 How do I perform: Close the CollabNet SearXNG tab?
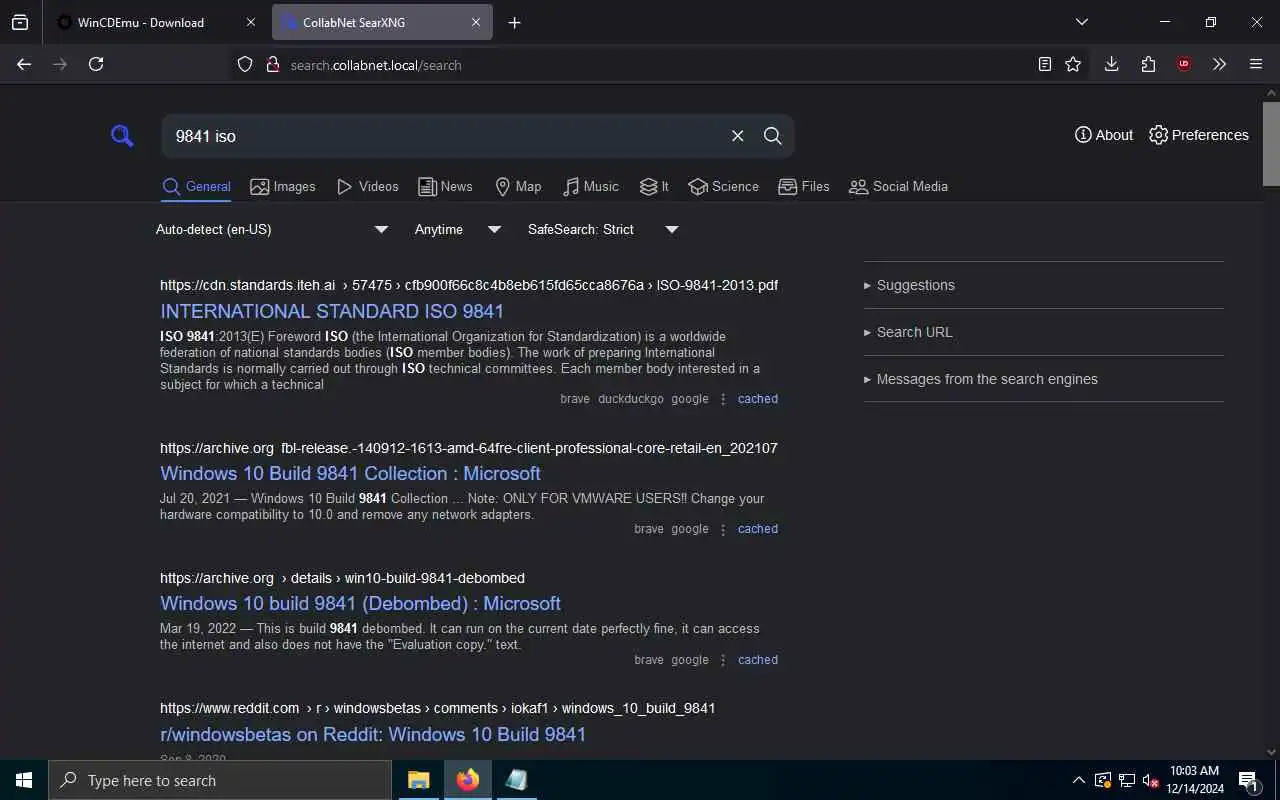pos(476,22)
